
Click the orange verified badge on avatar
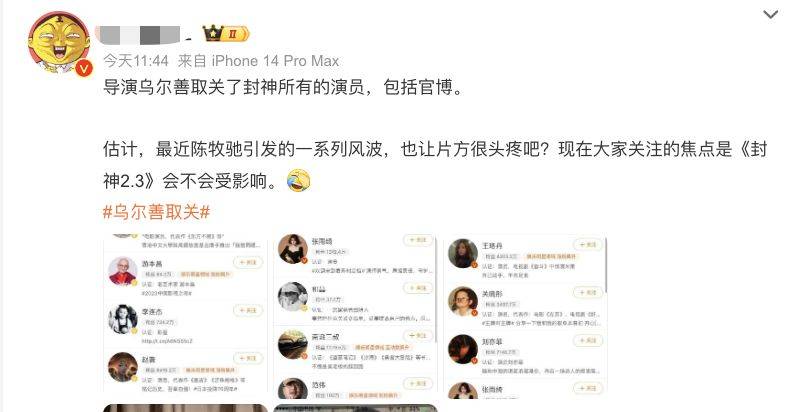tap(84, 68)
